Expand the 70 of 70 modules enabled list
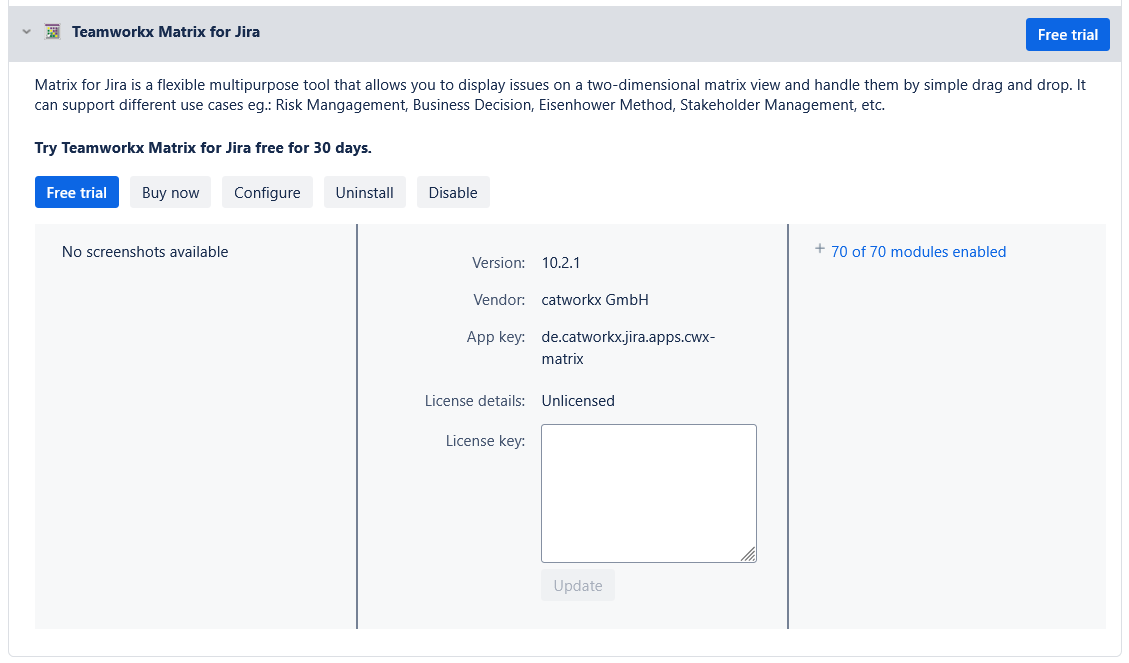Viewport: 1129px width, 663px height. [918, 252]
